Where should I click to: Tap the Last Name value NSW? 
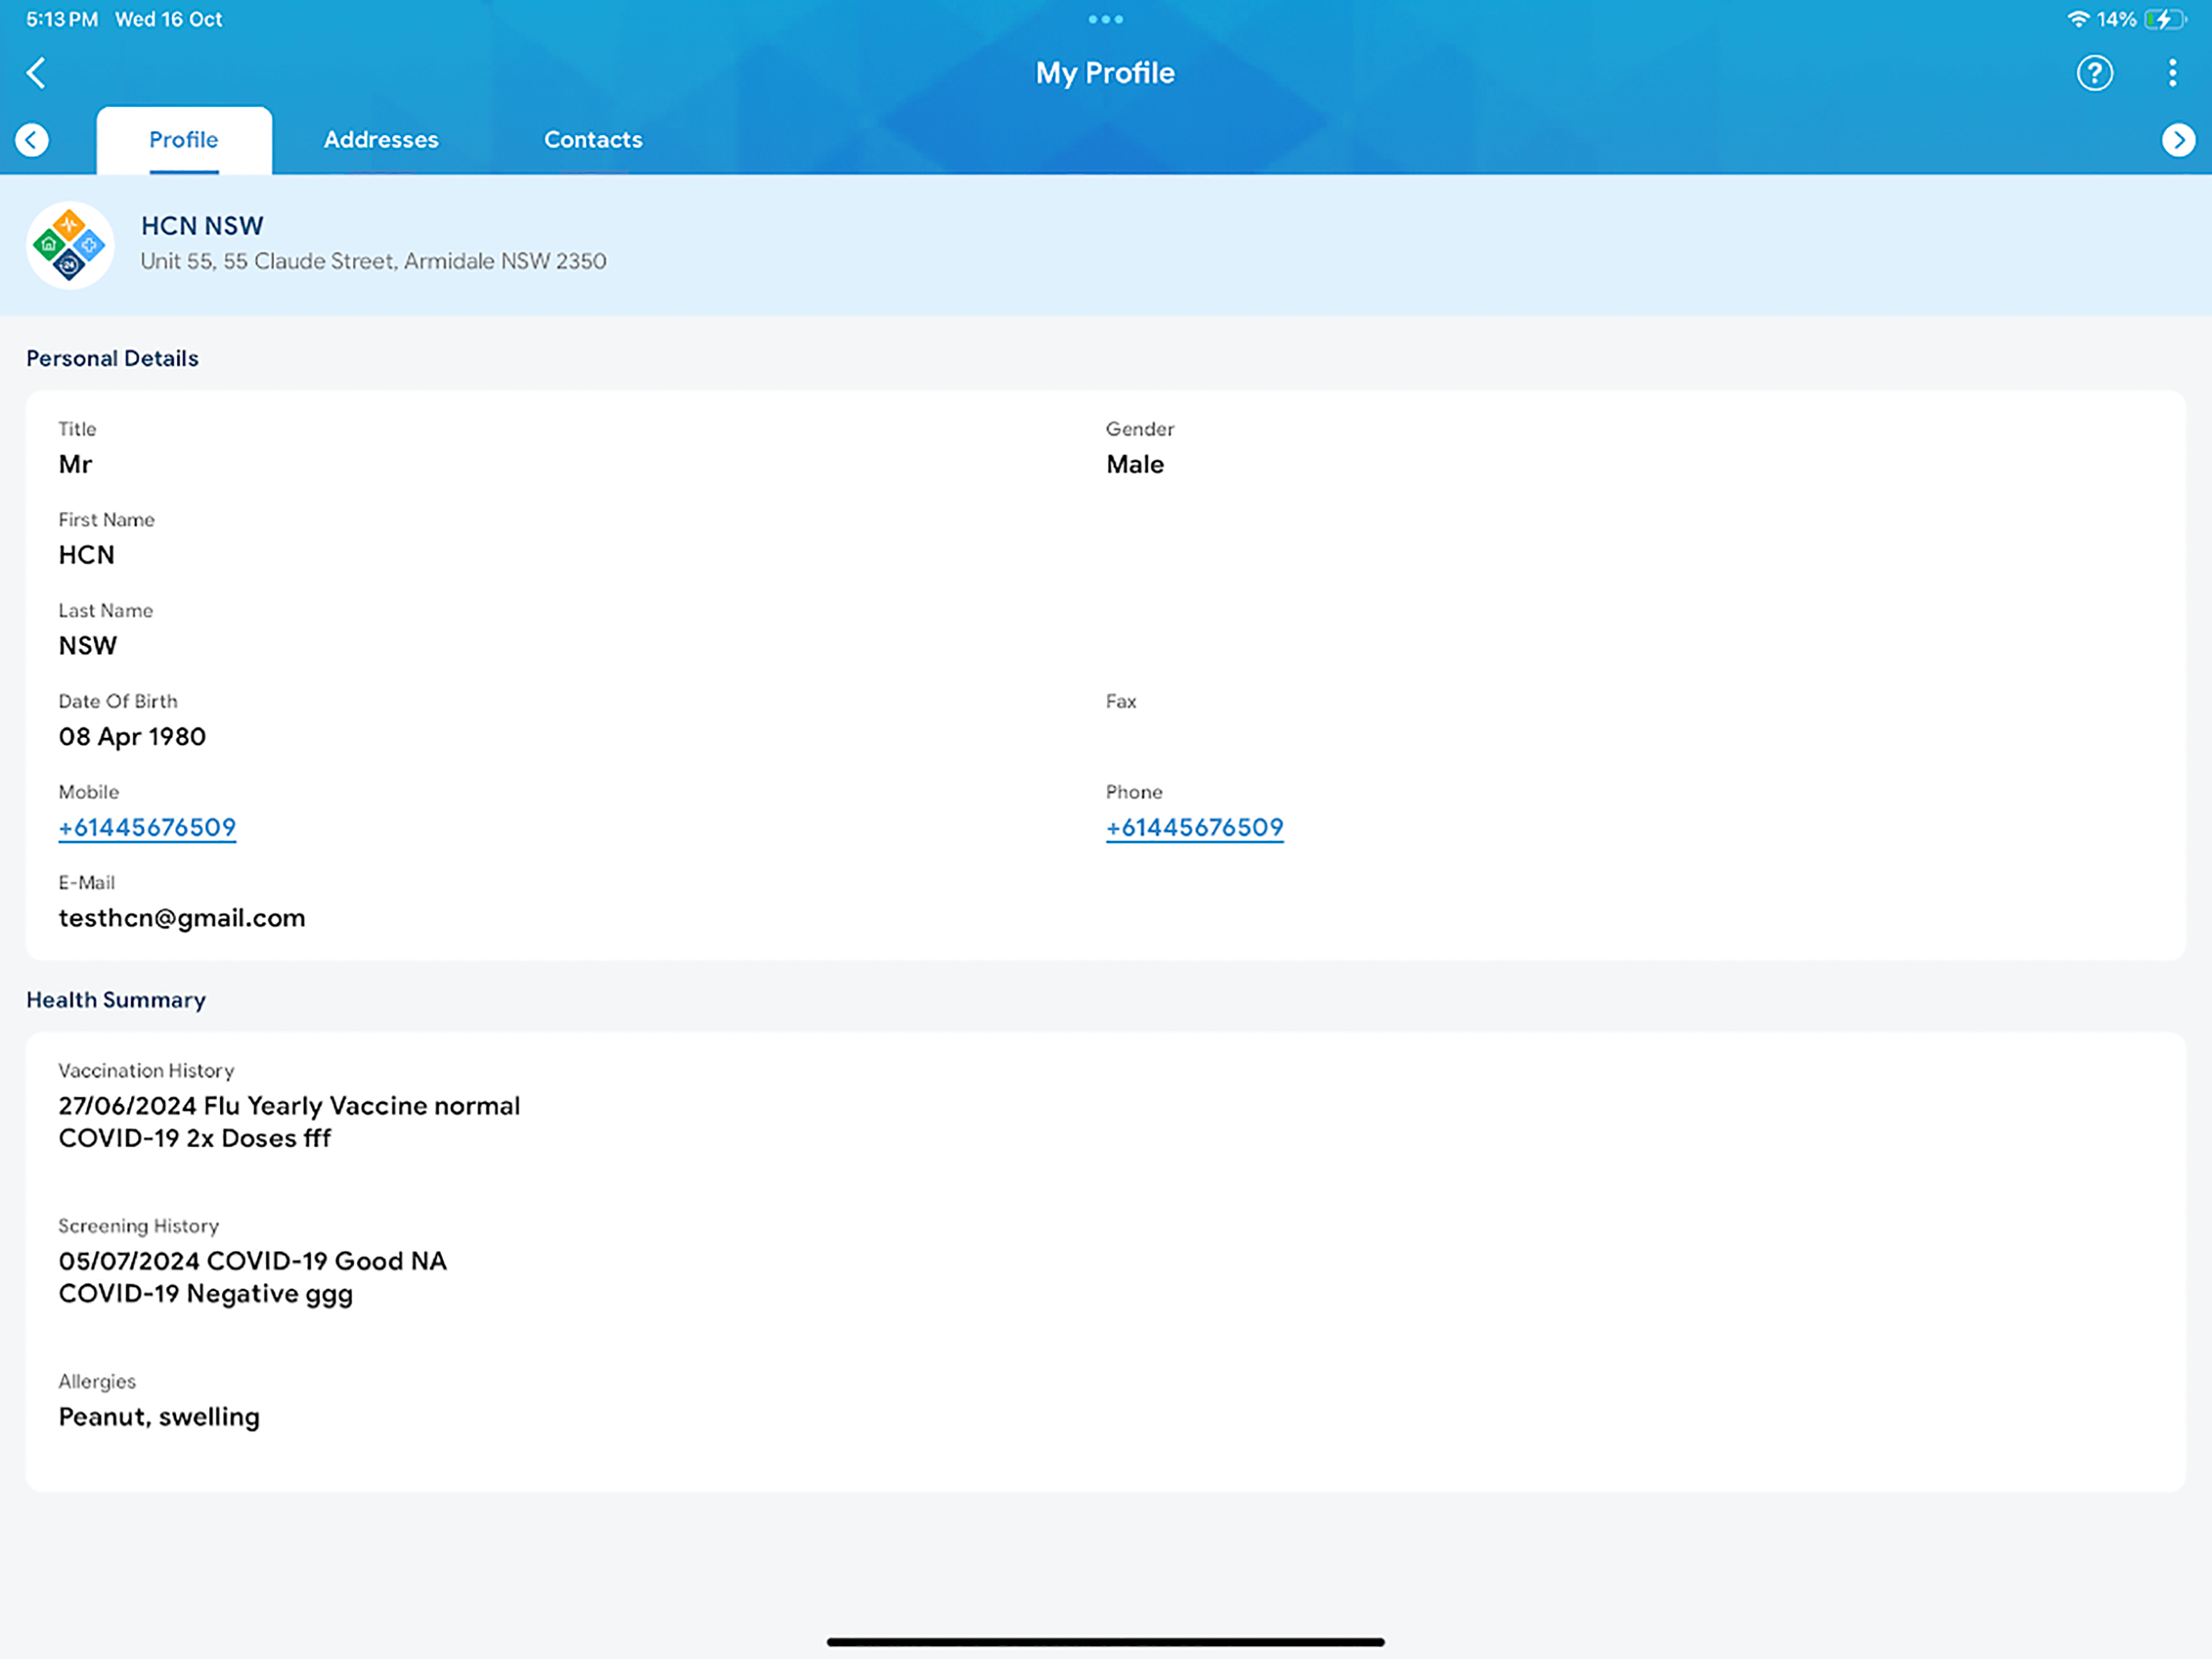pos(87,646)
